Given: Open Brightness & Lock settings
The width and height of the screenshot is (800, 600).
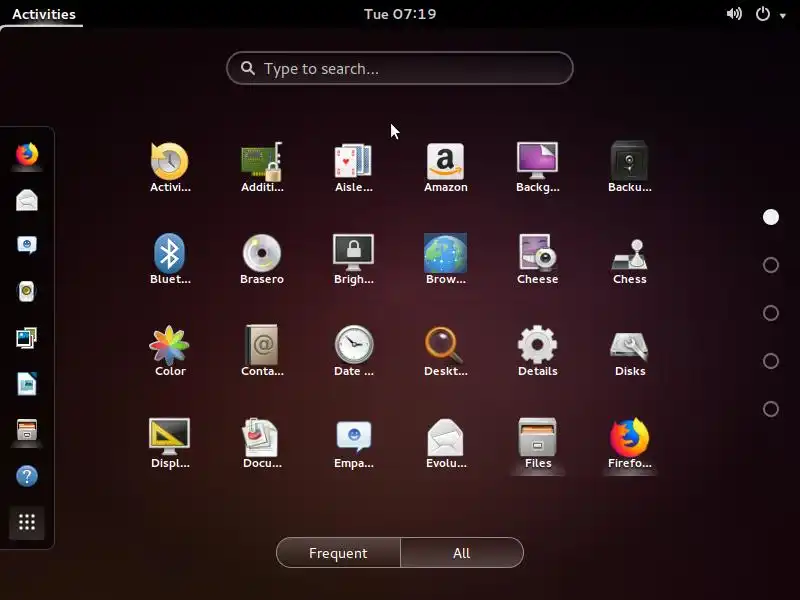Looking at the screenshot, I should click(x=354, y=259).
